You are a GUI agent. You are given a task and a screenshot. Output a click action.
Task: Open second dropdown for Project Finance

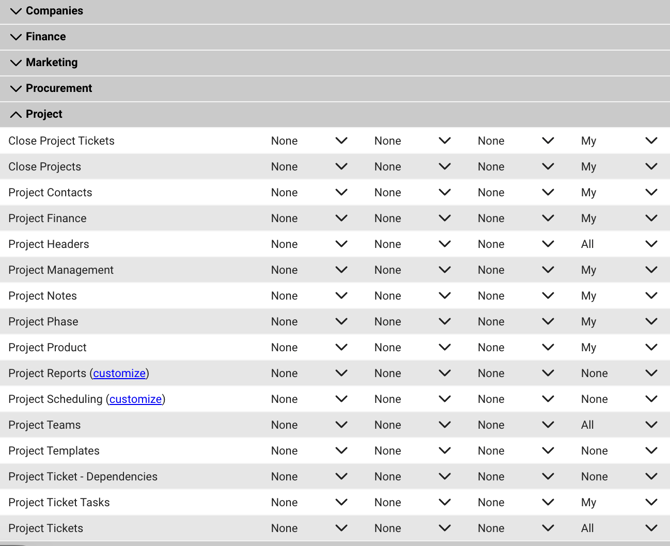point(413,218)
